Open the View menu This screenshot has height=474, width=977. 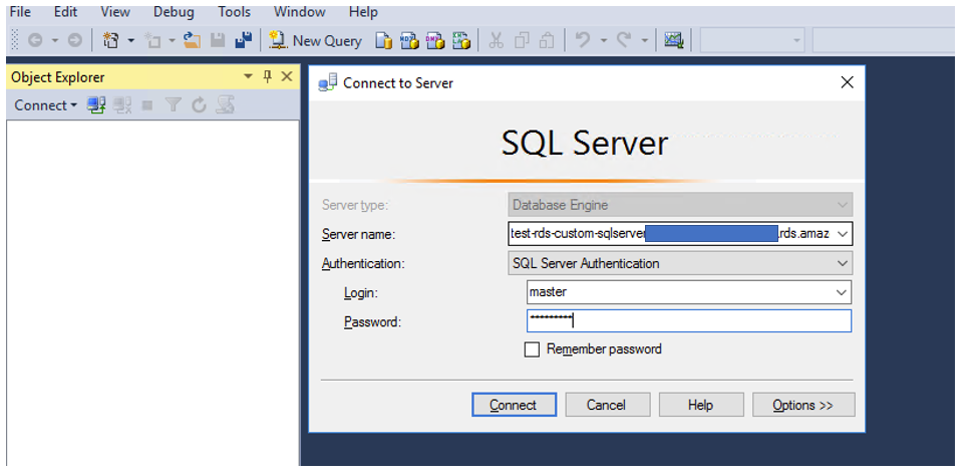(115, 12)
